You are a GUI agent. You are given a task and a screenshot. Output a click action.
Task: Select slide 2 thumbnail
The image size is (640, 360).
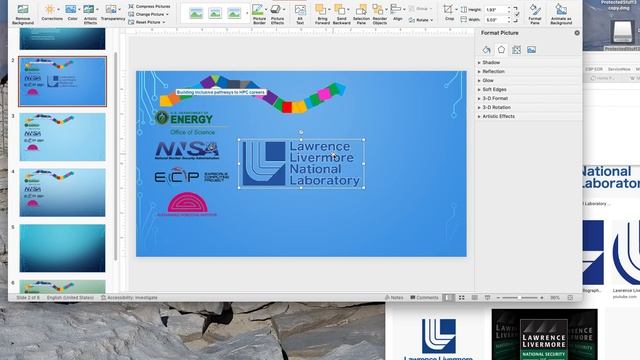pos(62,82)
